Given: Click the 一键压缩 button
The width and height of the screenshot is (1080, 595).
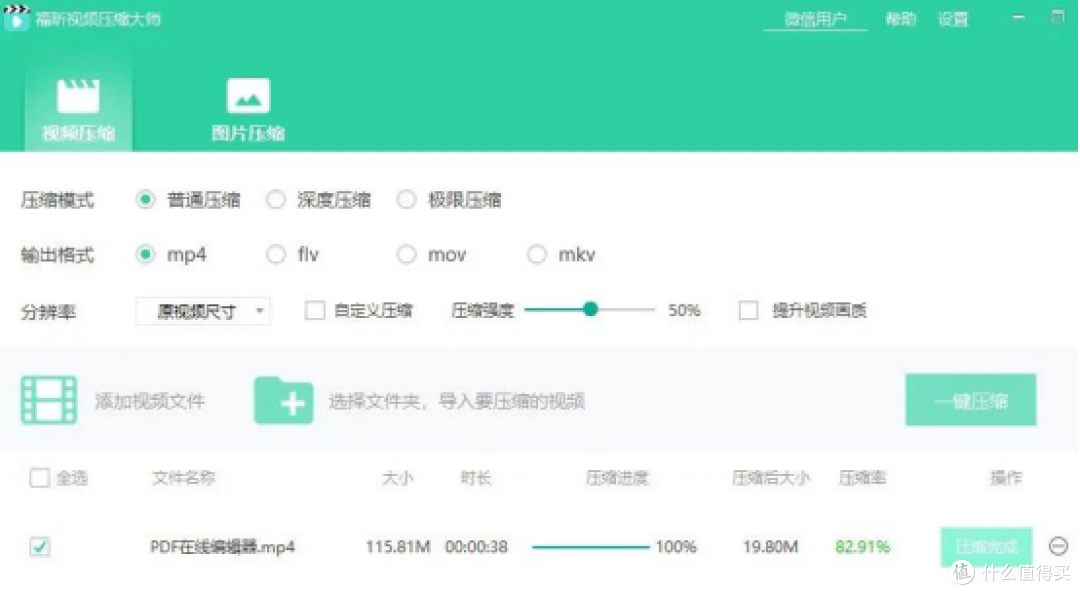Looking at the screenshot, I should [971, 400].
